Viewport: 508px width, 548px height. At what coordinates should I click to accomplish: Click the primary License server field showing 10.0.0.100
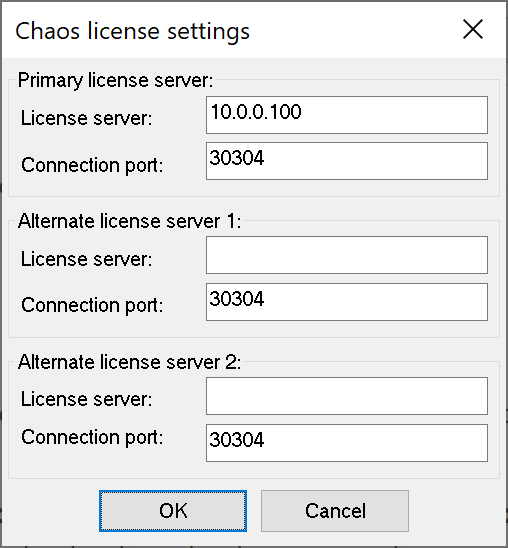click(347, 115)
